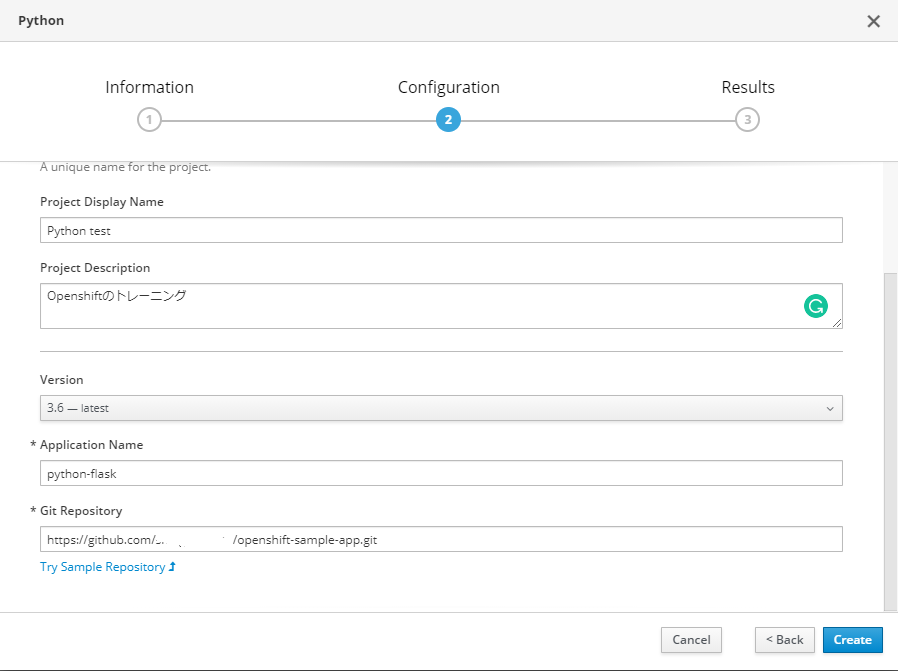
Task: Click the Cancel button
Action: coord(691,640)
